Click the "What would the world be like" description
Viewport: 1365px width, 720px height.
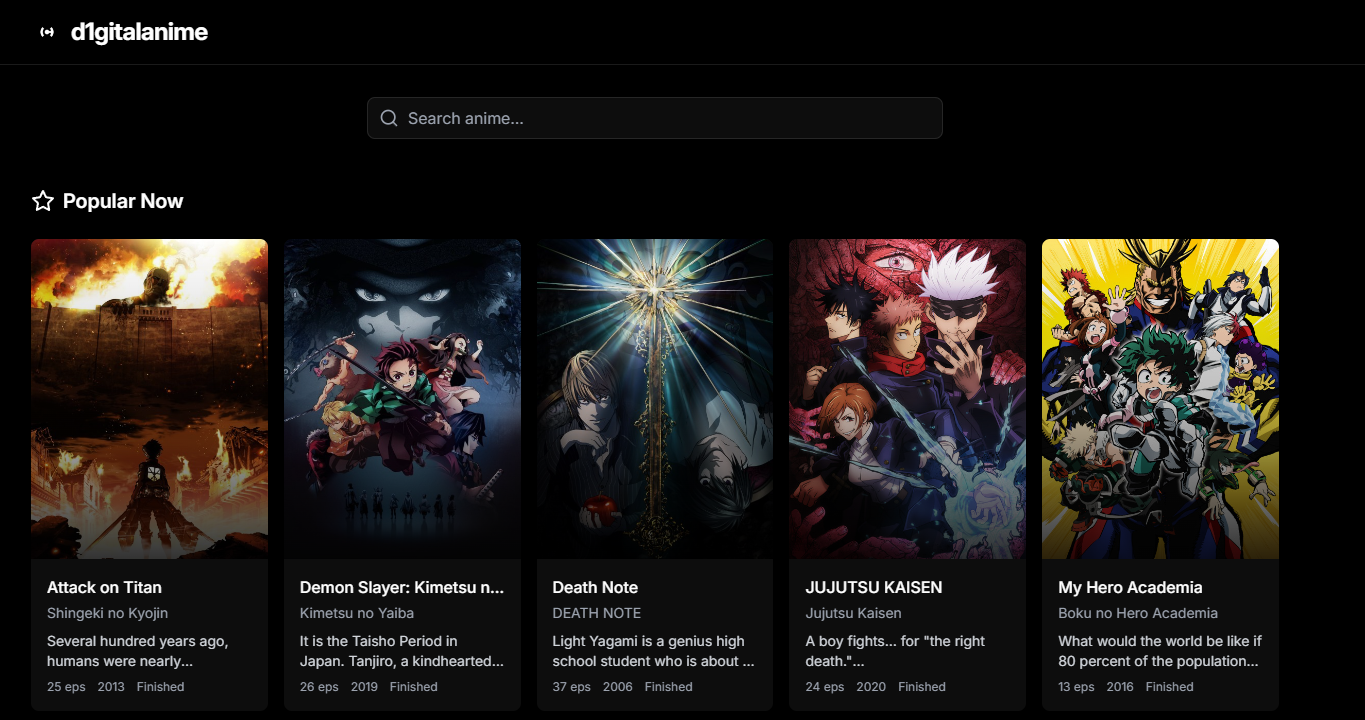(x=1160, y=651)
